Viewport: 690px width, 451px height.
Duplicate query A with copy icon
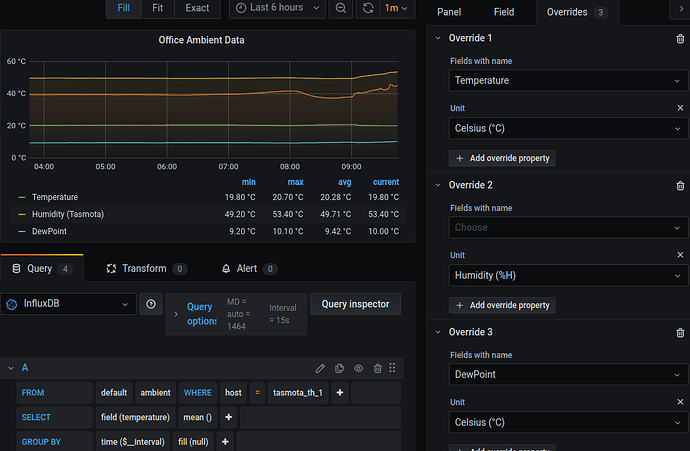(x=339, y=368)
